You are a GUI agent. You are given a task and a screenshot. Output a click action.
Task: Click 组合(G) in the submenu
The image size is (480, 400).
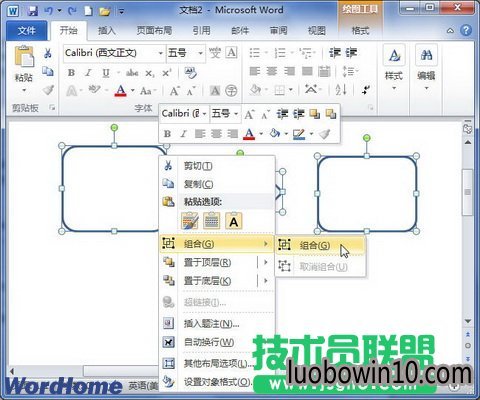(320, 245)
